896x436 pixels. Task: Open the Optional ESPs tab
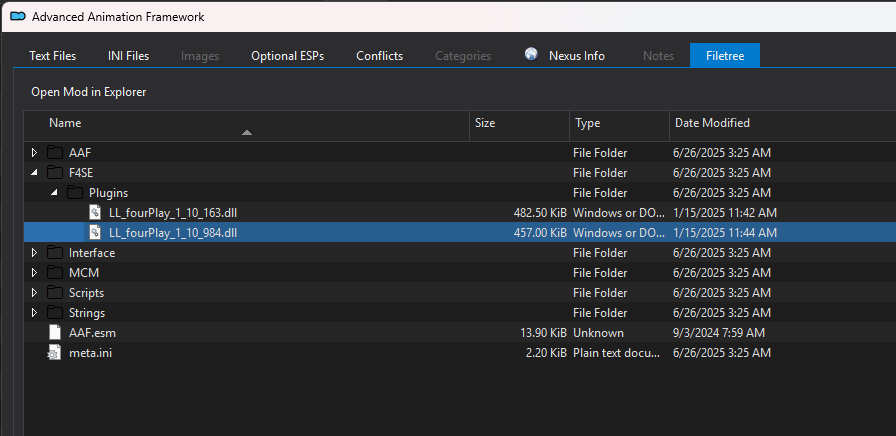(287, 55)
